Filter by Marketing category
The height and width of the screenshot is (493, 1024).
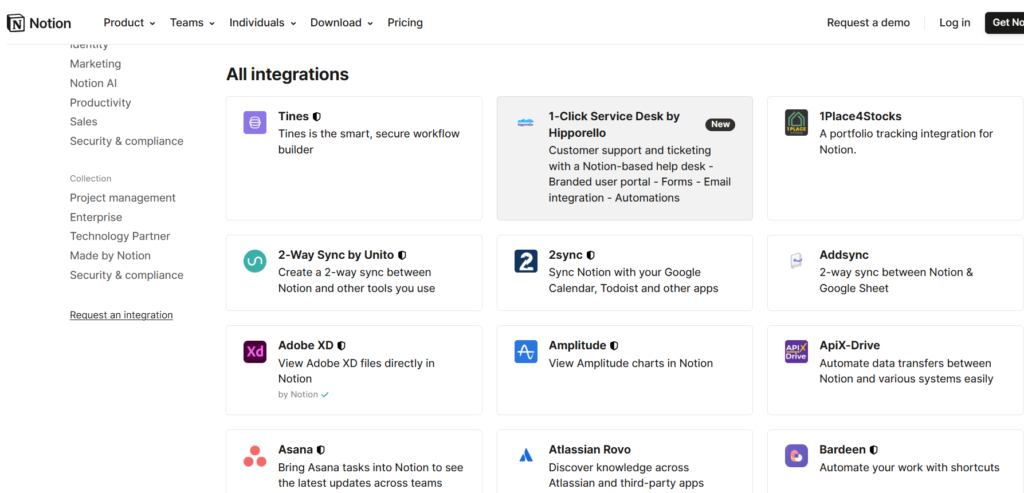95,64
